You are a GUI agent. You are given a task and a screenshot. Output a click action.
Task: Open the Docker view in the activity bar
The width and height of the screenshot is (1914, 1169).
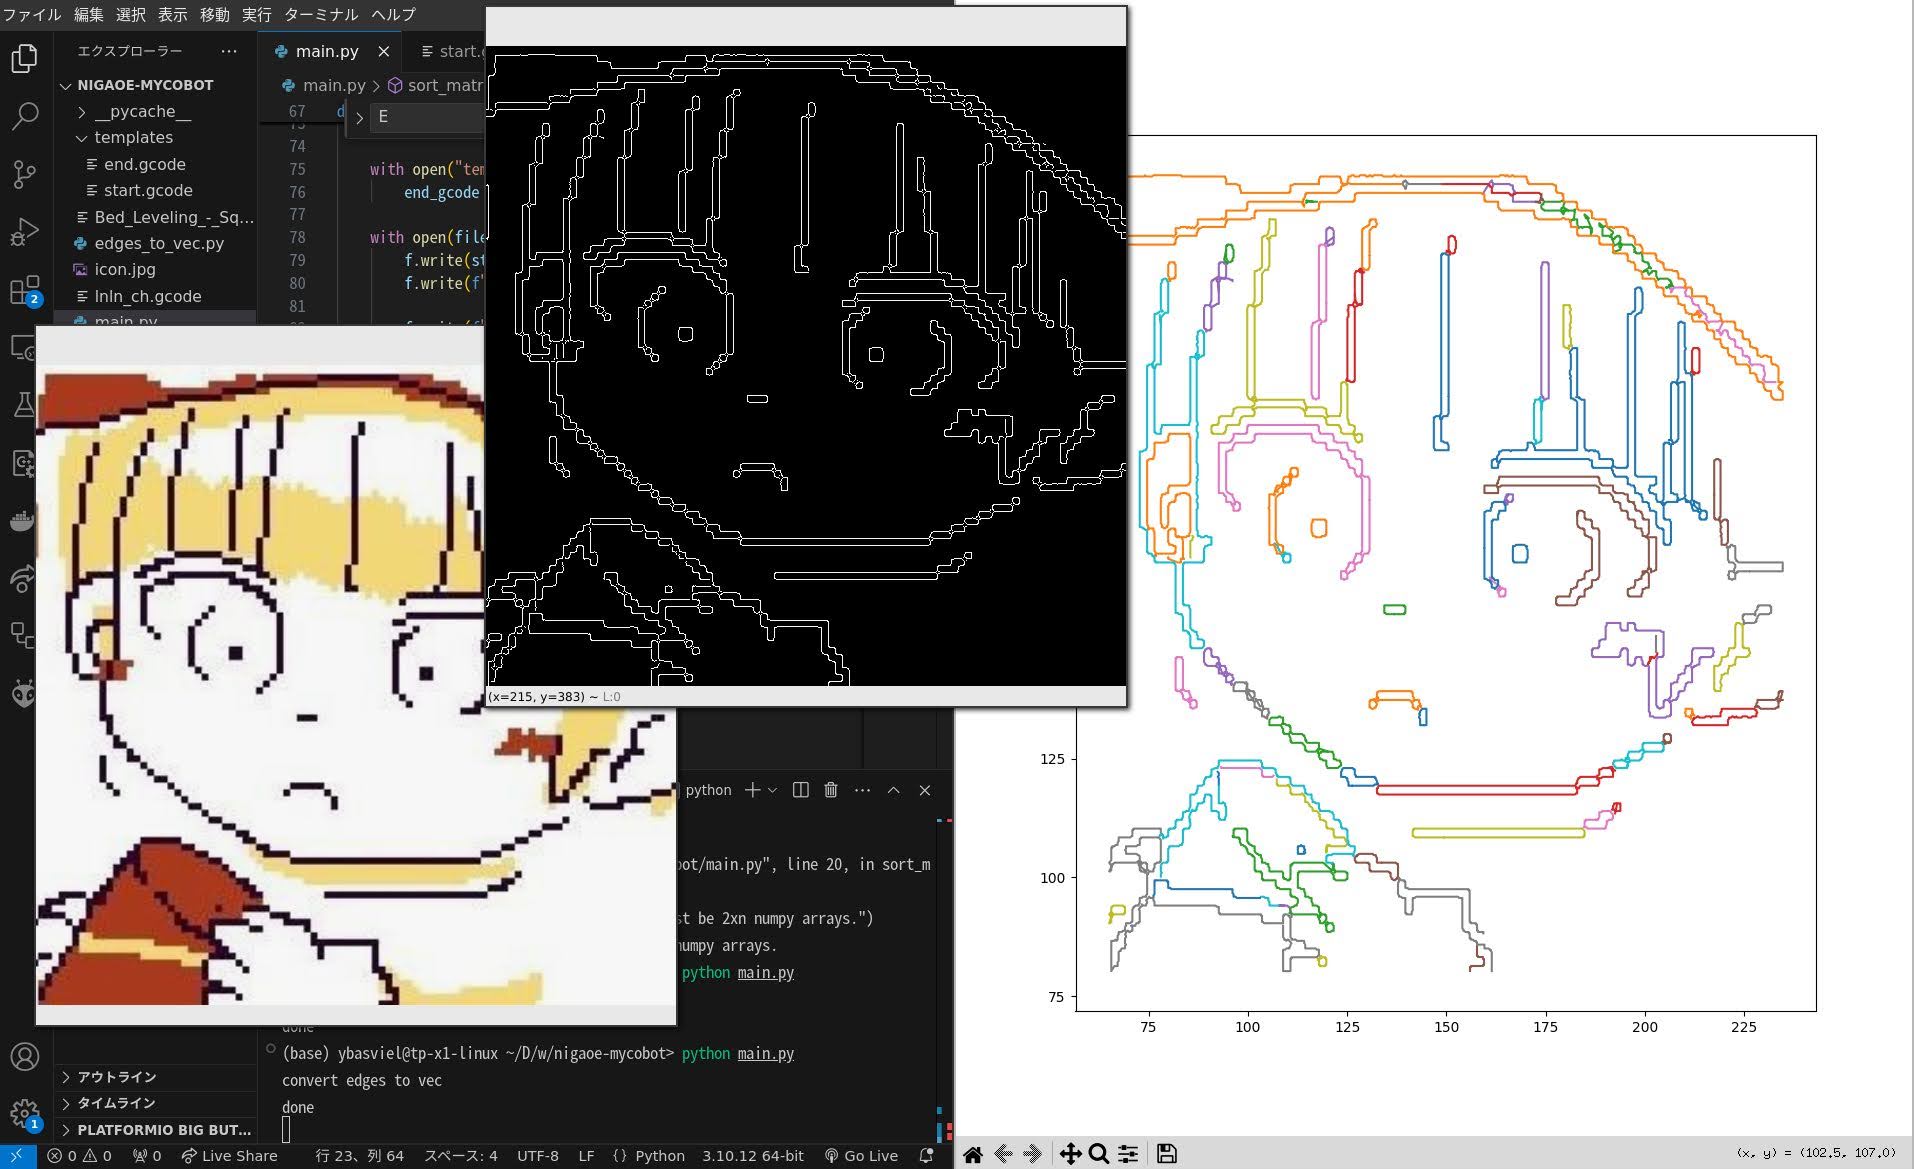click(24, 520)
